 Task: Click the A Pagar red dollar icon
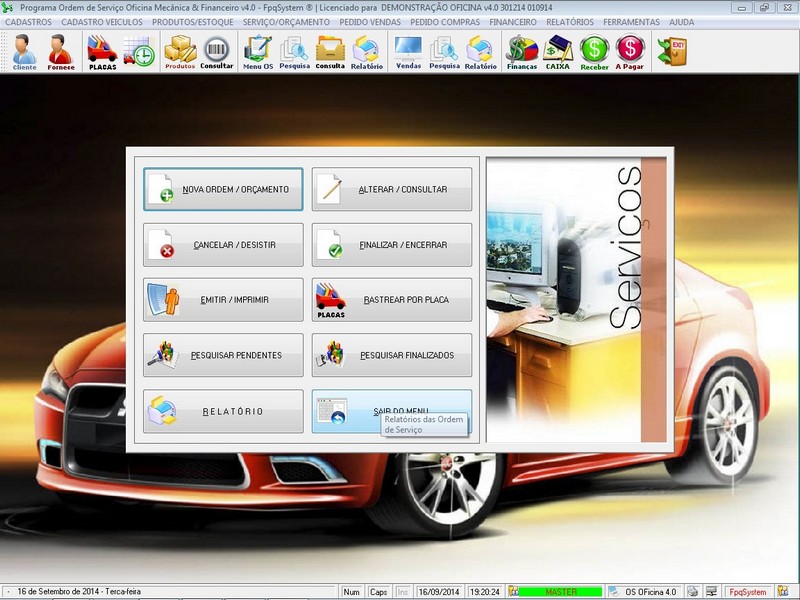(x=630, y=51)
